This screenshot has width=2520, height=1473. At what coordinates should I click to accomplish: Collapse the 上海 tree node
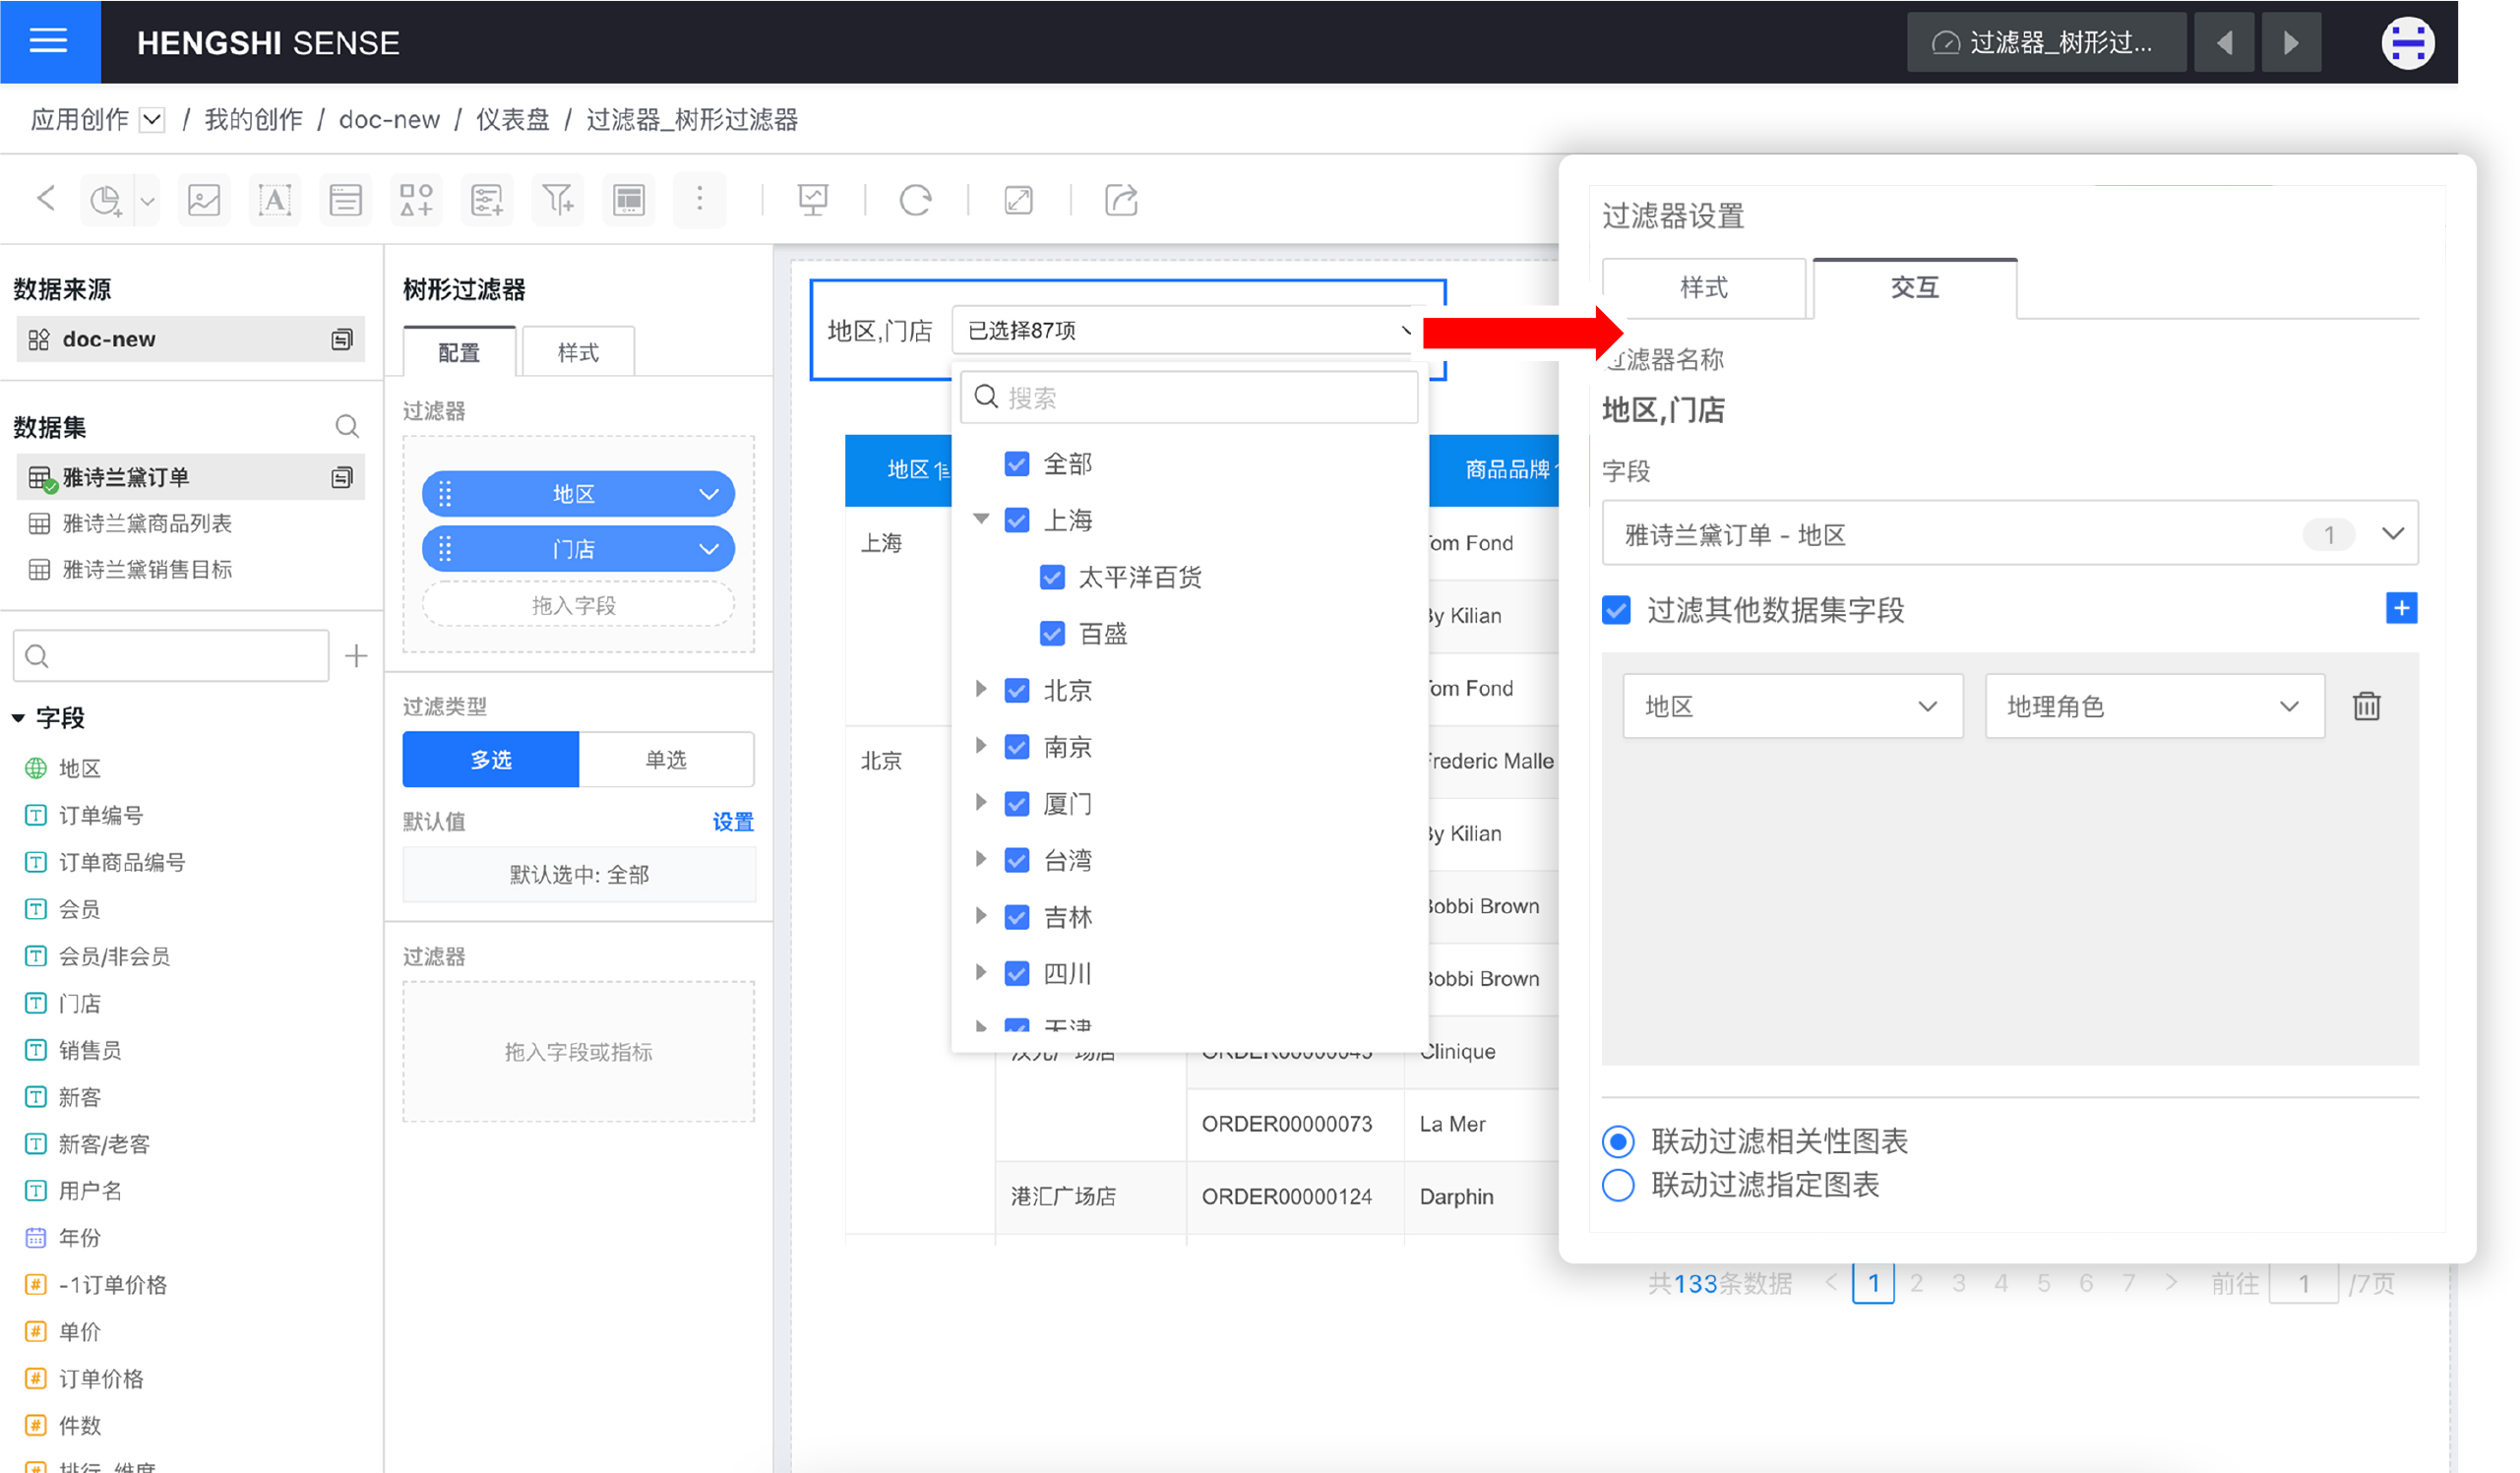tap(981, 519)
